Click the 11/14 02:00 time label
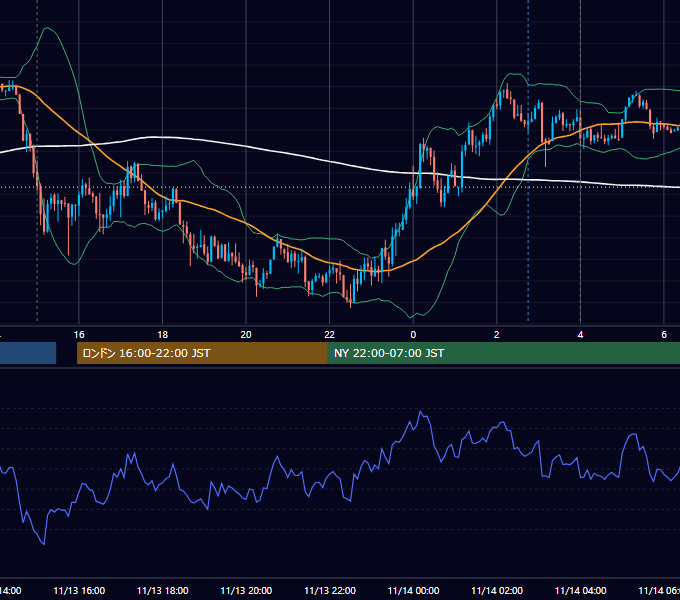The width and height of the screenshot is (680, 600). tap(497, 590)
